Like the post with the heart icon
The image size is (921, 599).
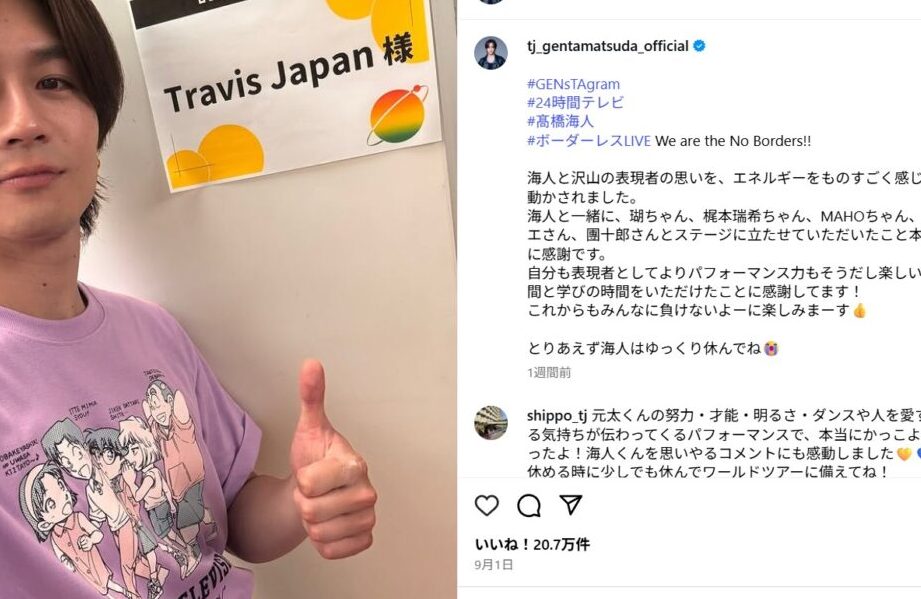point(486,505)
